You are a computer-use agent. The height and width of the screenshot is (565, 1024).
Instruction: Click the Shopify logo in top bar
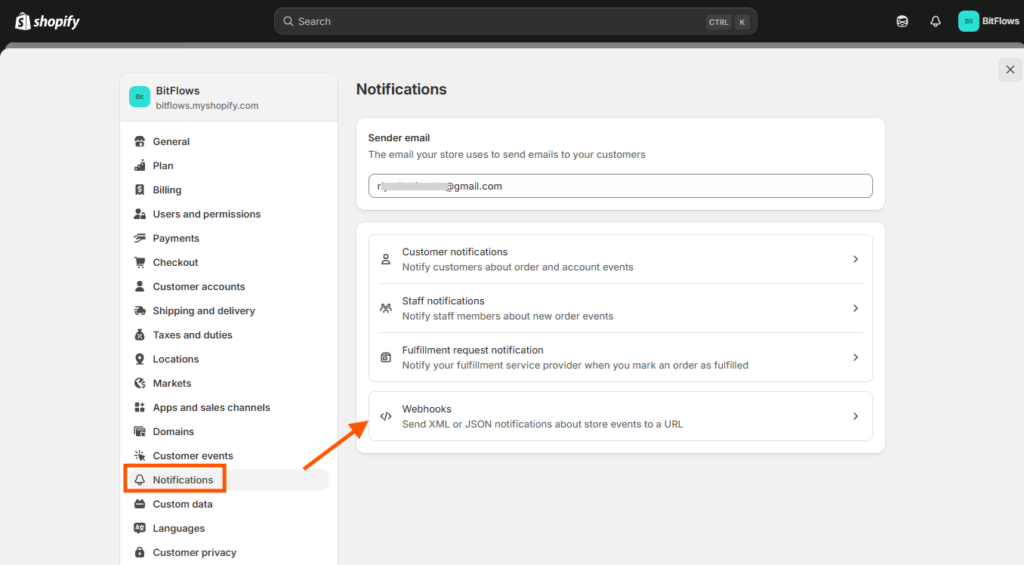pos(47,21)
